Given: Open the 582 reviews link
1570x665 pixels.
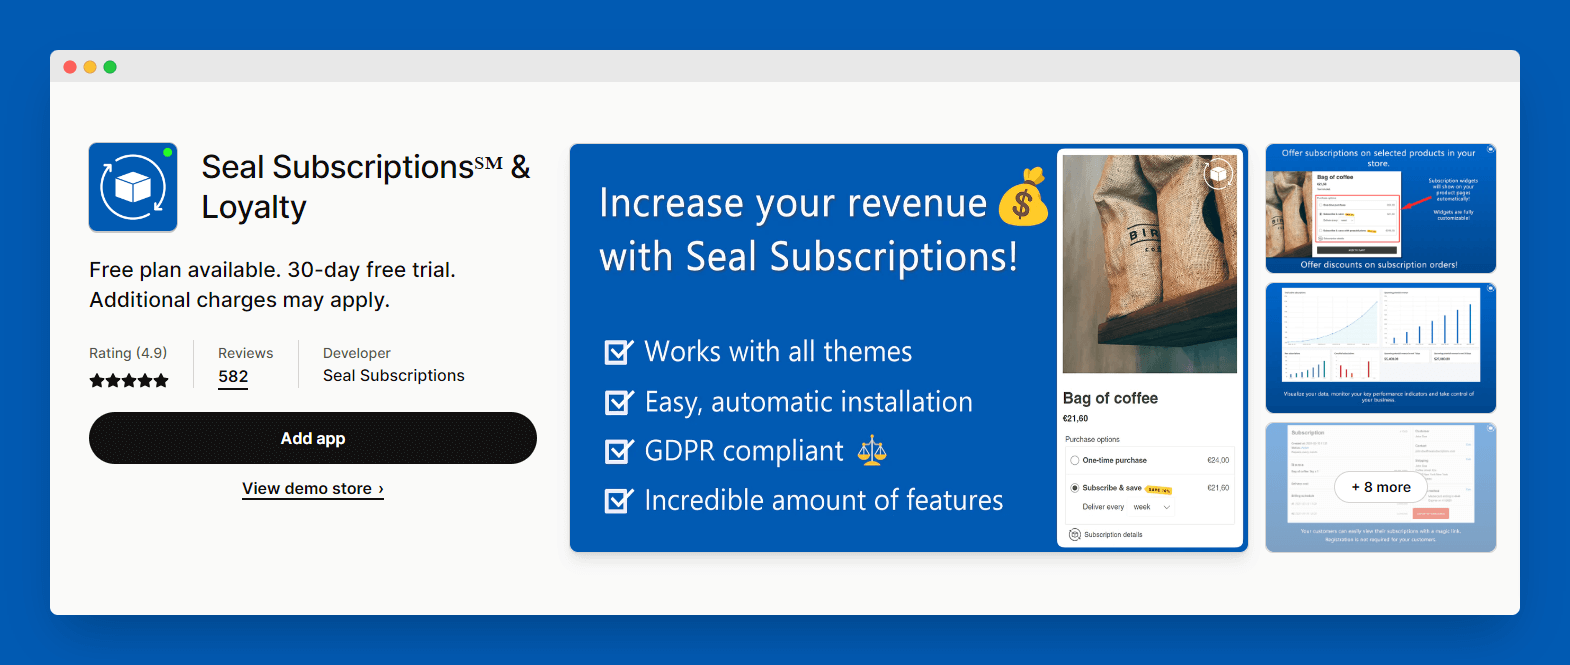Looking at the screenshot, I should click(x=233, y=377).
